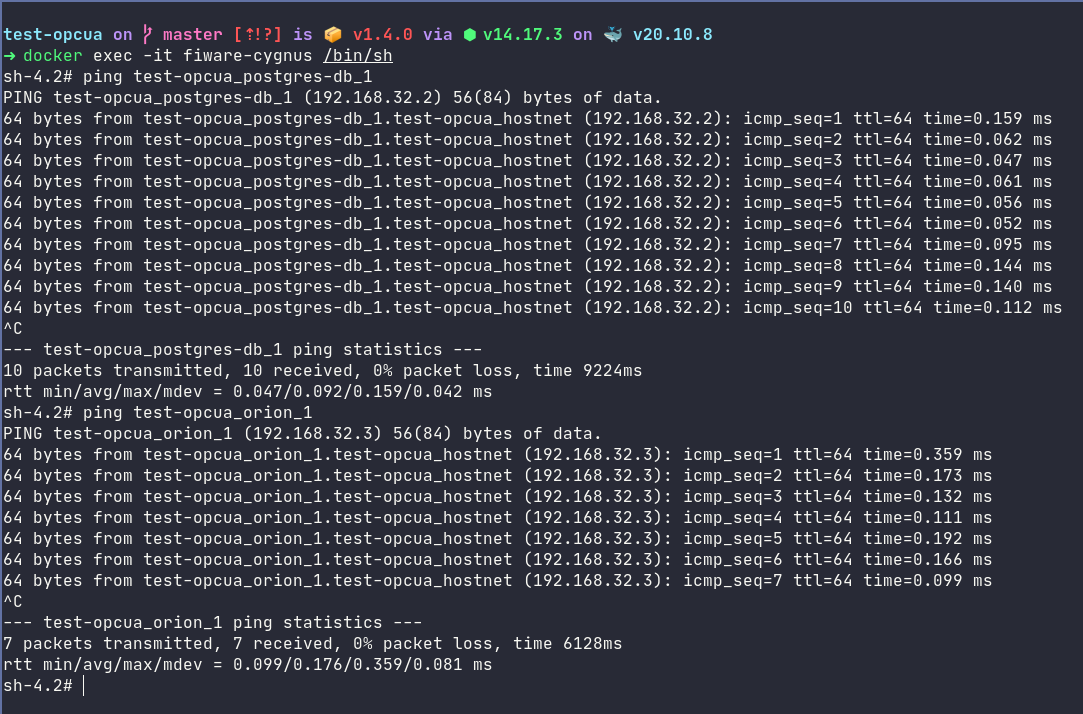Click the docker command word
1083x714 pixels.
click(52, 56)
